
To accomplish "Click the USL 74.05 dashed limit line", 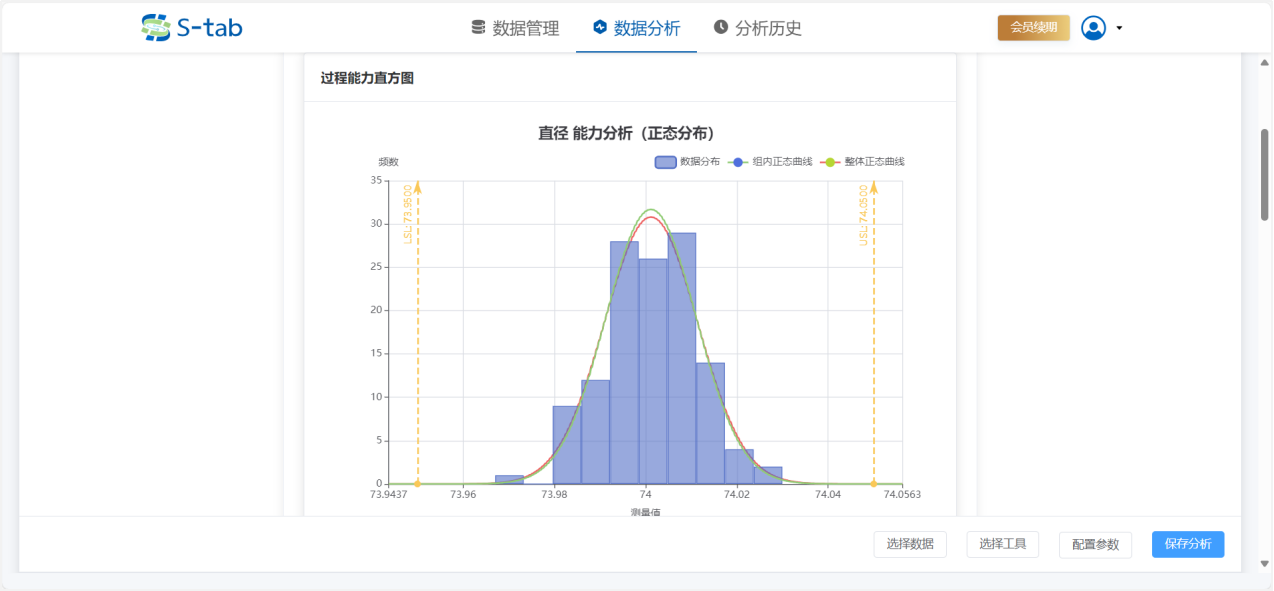I will pos(874,350).
